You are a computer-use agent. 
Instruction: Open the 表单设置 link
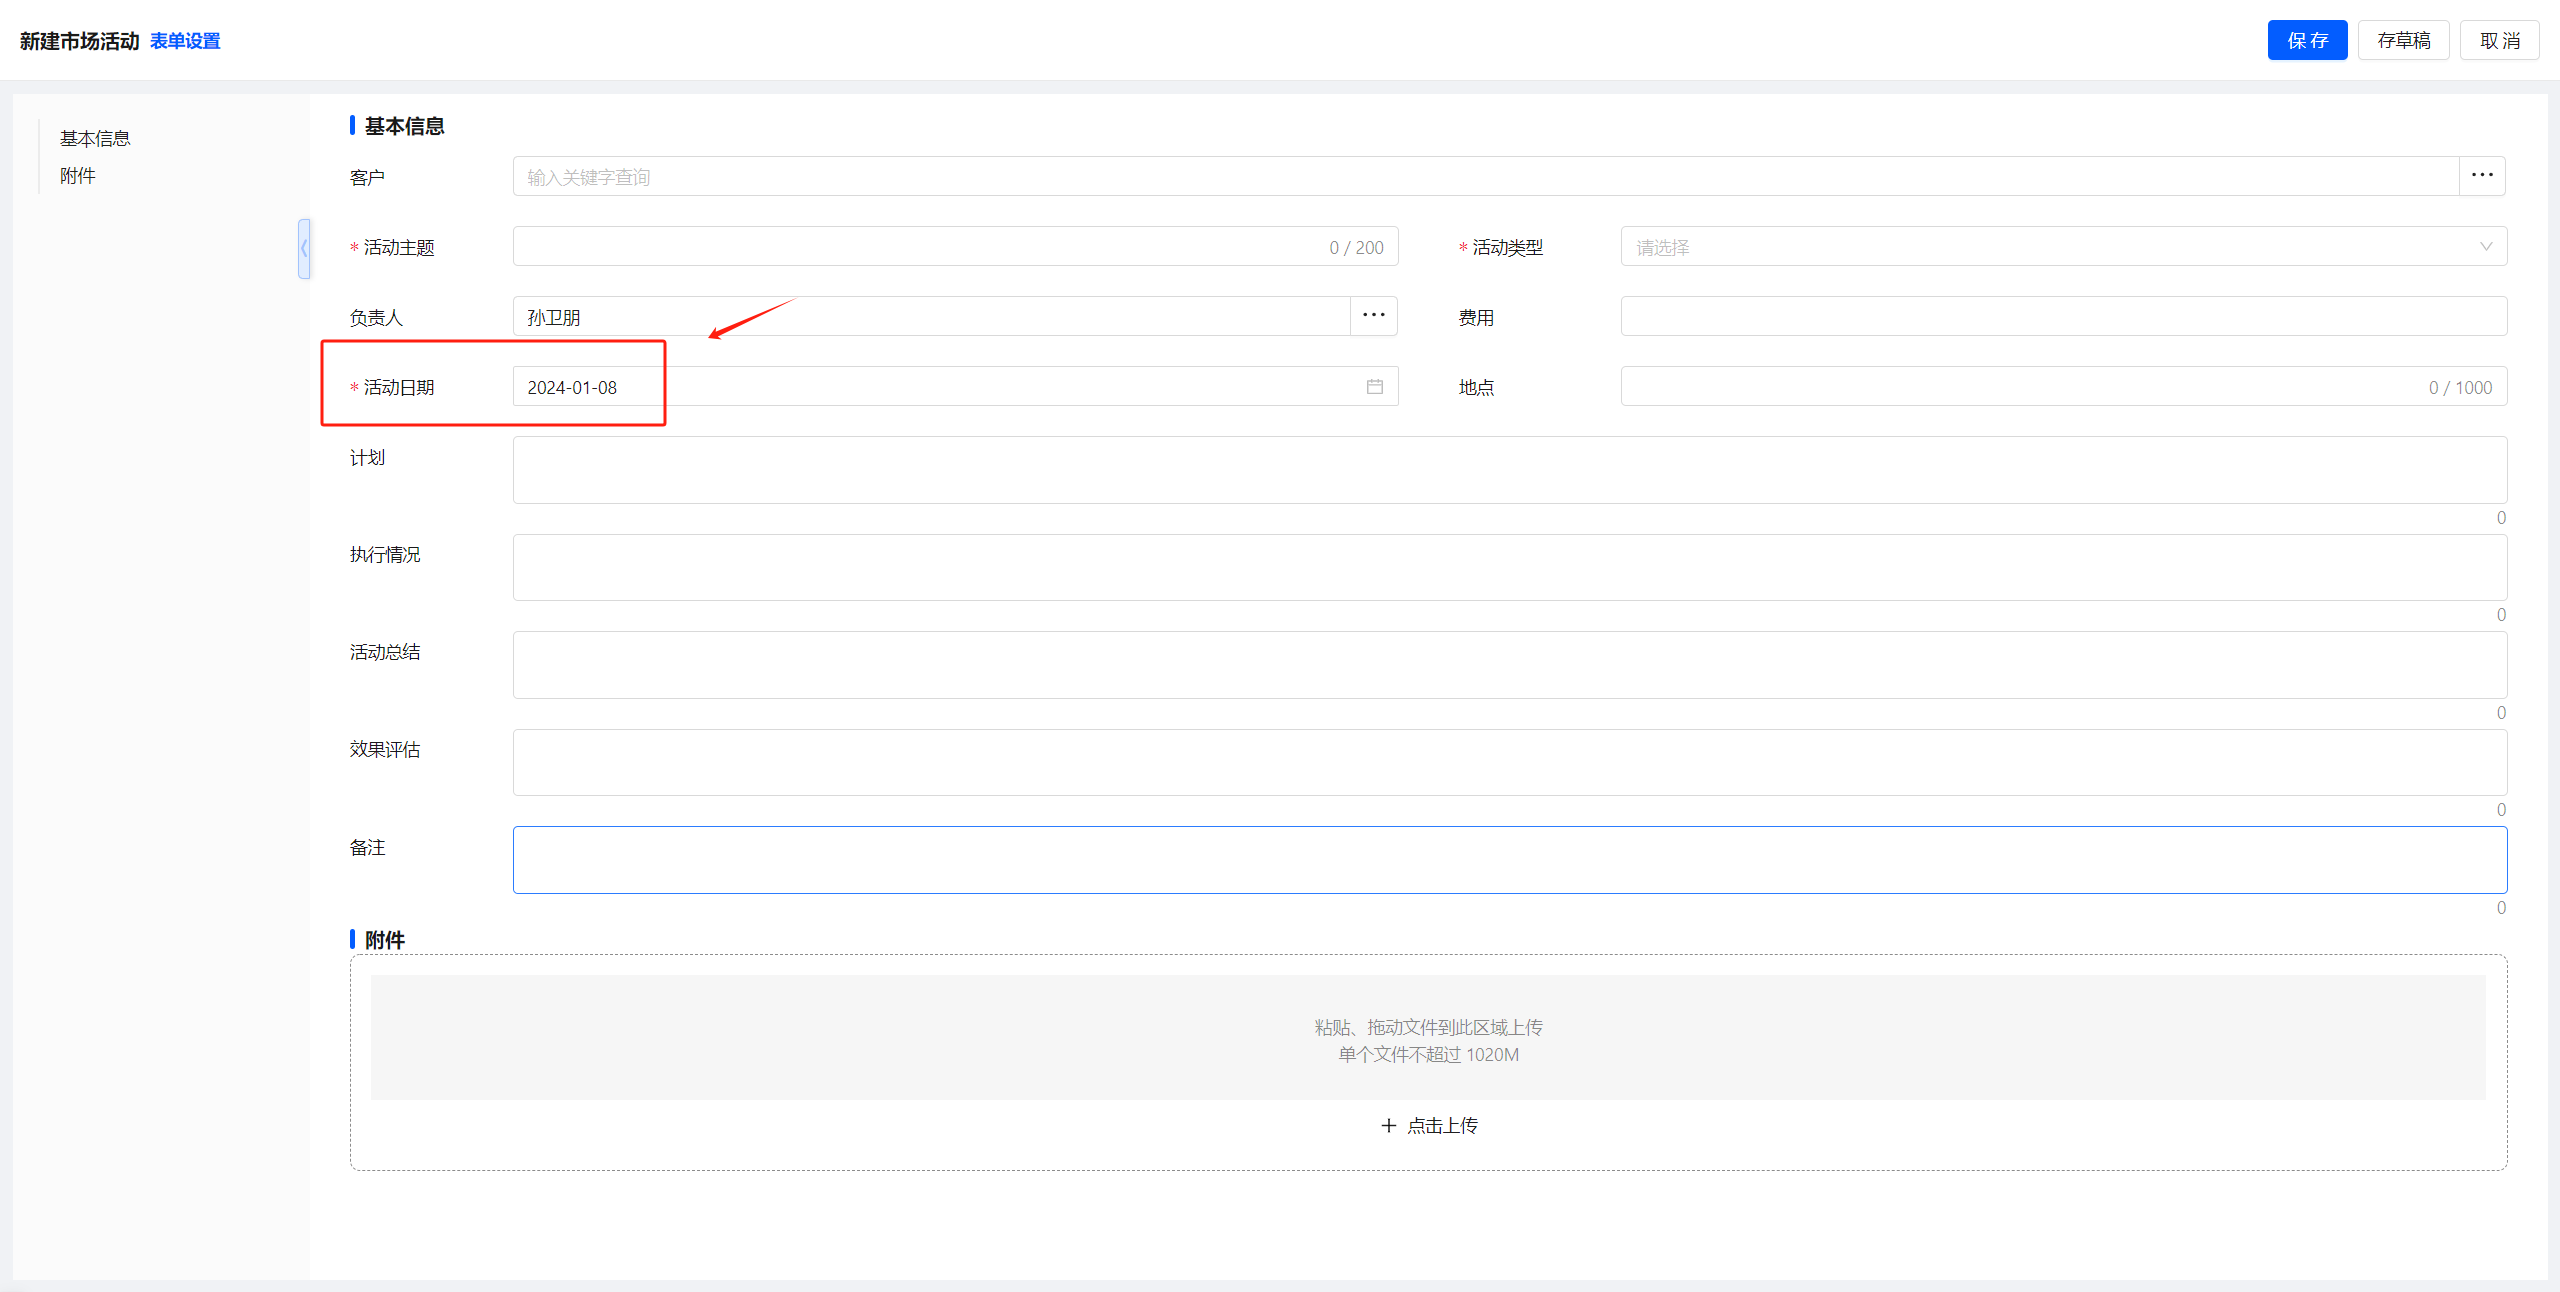(x=185, y=41)
